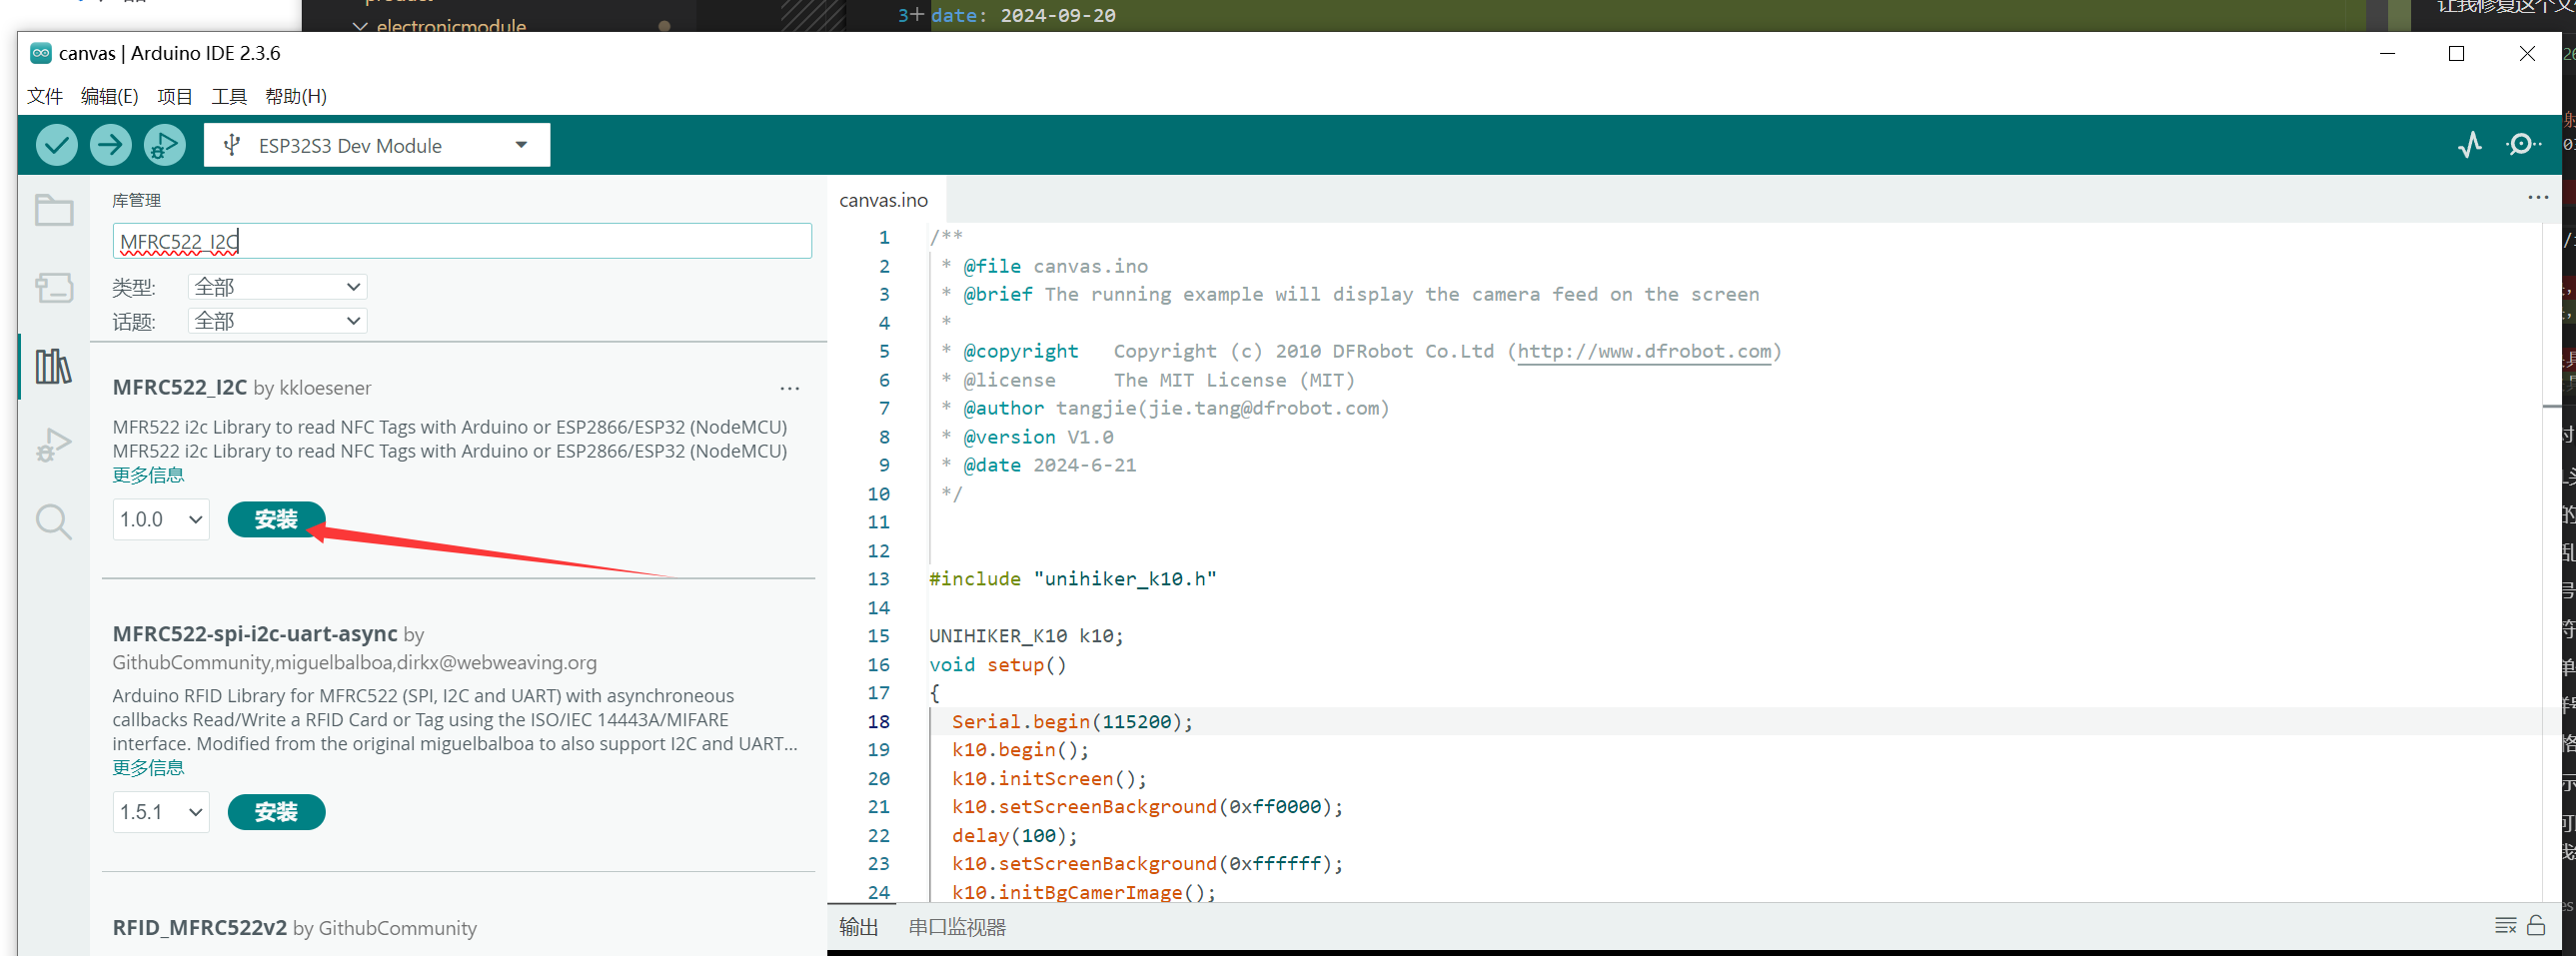2576x956 pixels.
Task: Open the 工具 menu
Action: [x=228, y=96]
